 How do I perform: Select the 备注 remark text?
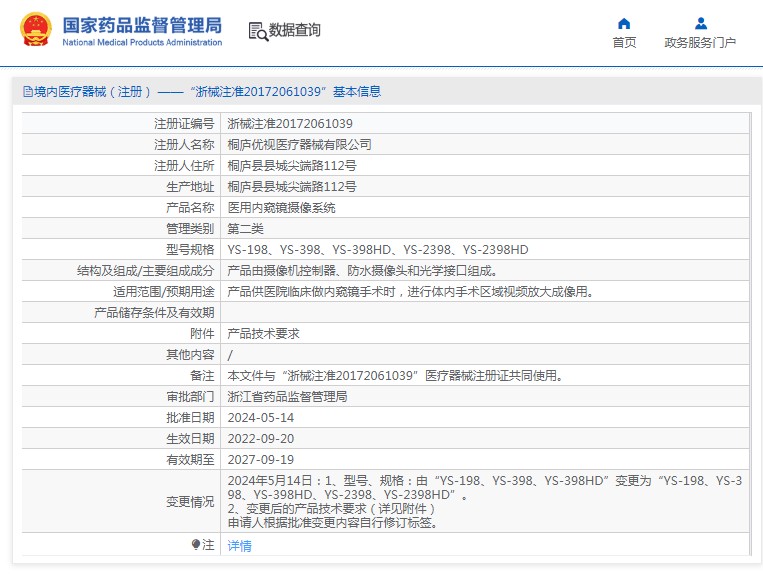click(x=395, y=376)
